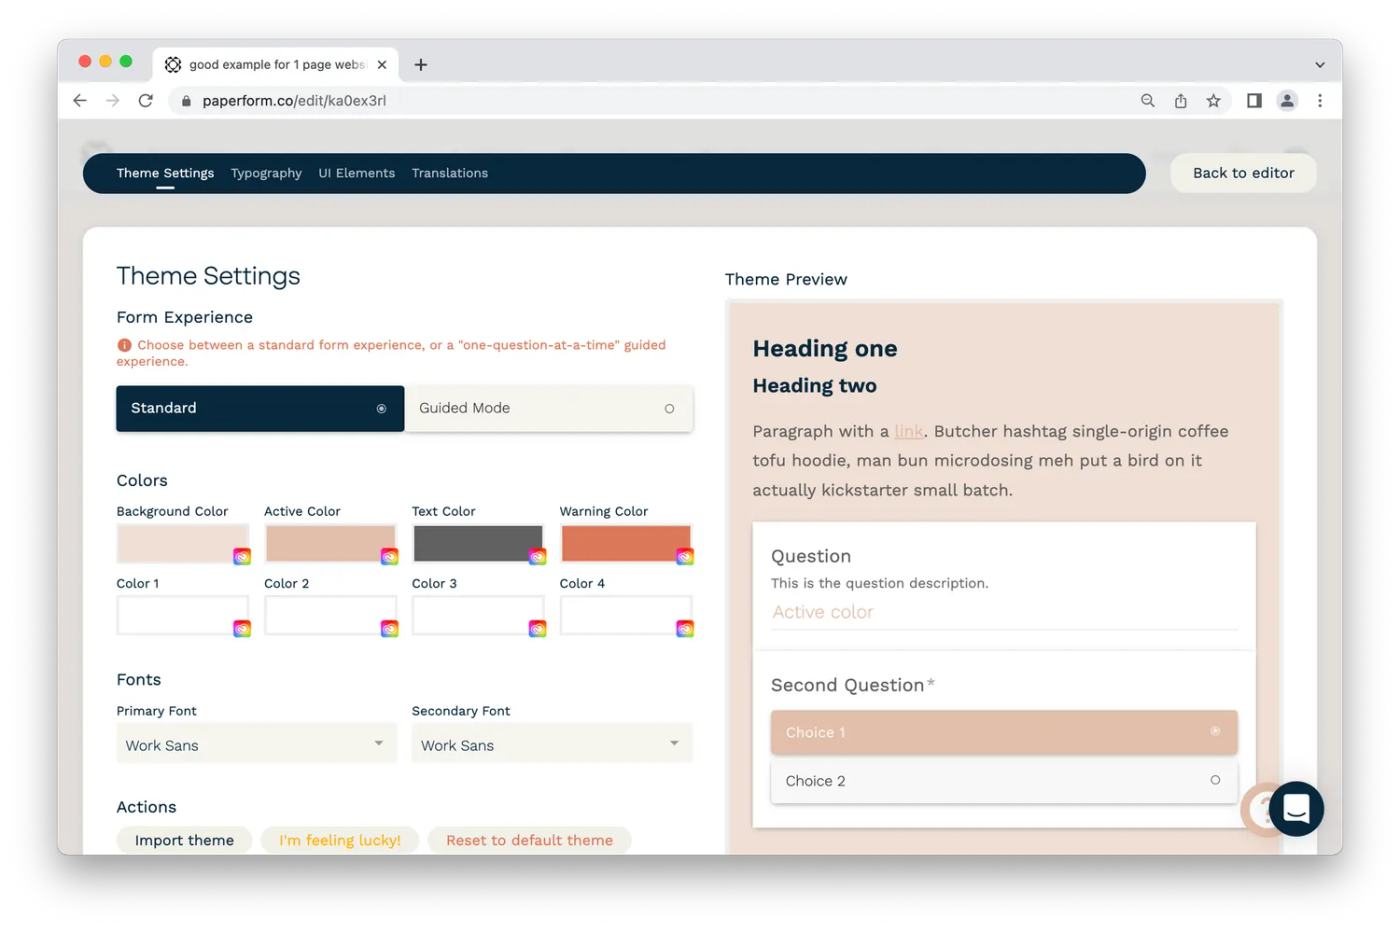Click the Active color input field in the preview
Image resolution: width=1400 pixels, height=931 pixels.
click(x=1003, y=612)
